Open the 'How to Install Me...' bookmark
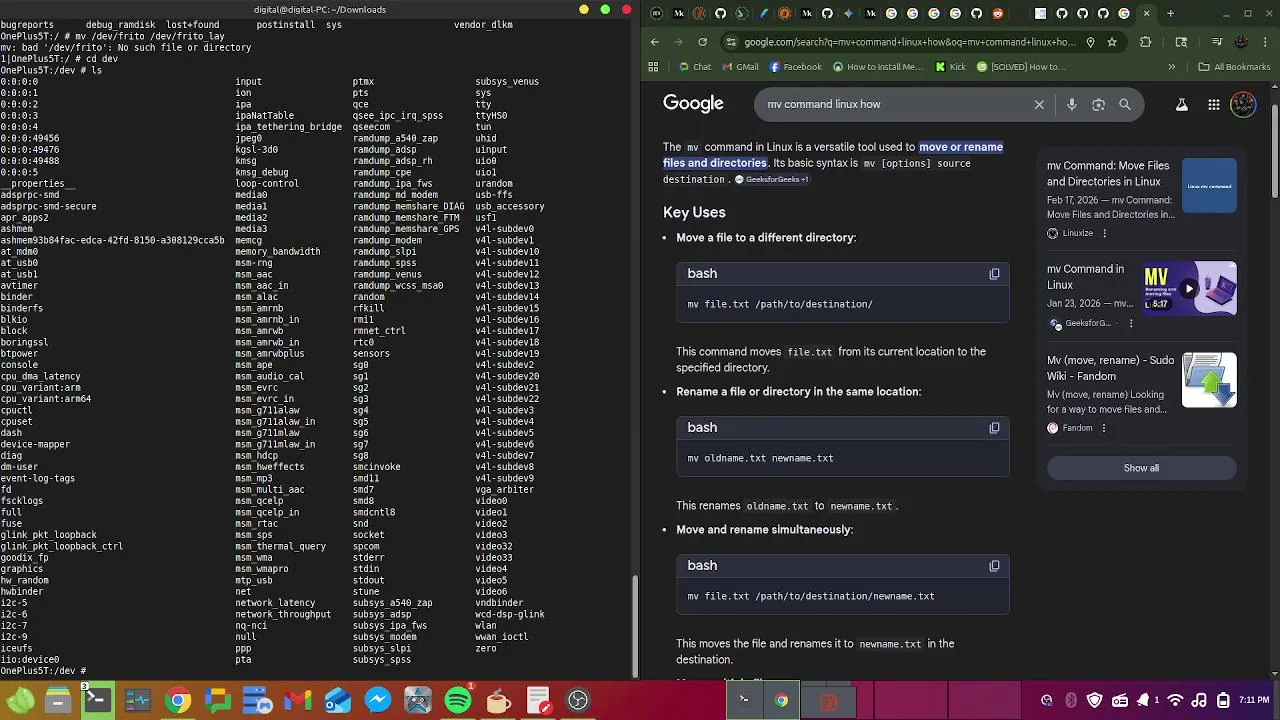 click(x=876, y=67)
